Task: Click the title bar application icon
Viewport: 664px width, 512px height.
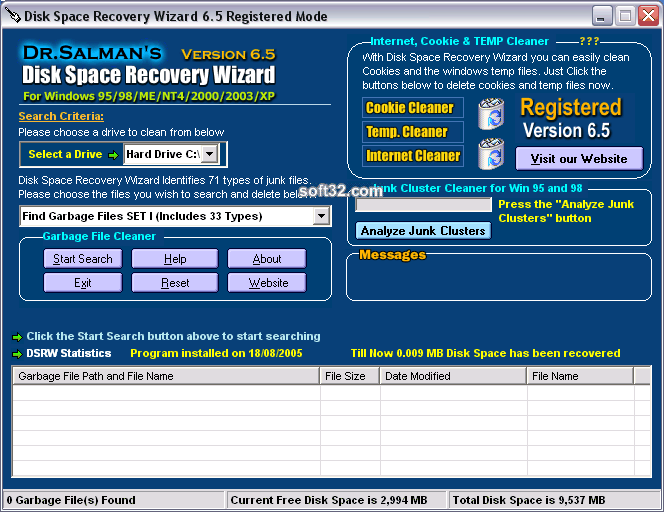Action: click(12, 16)
